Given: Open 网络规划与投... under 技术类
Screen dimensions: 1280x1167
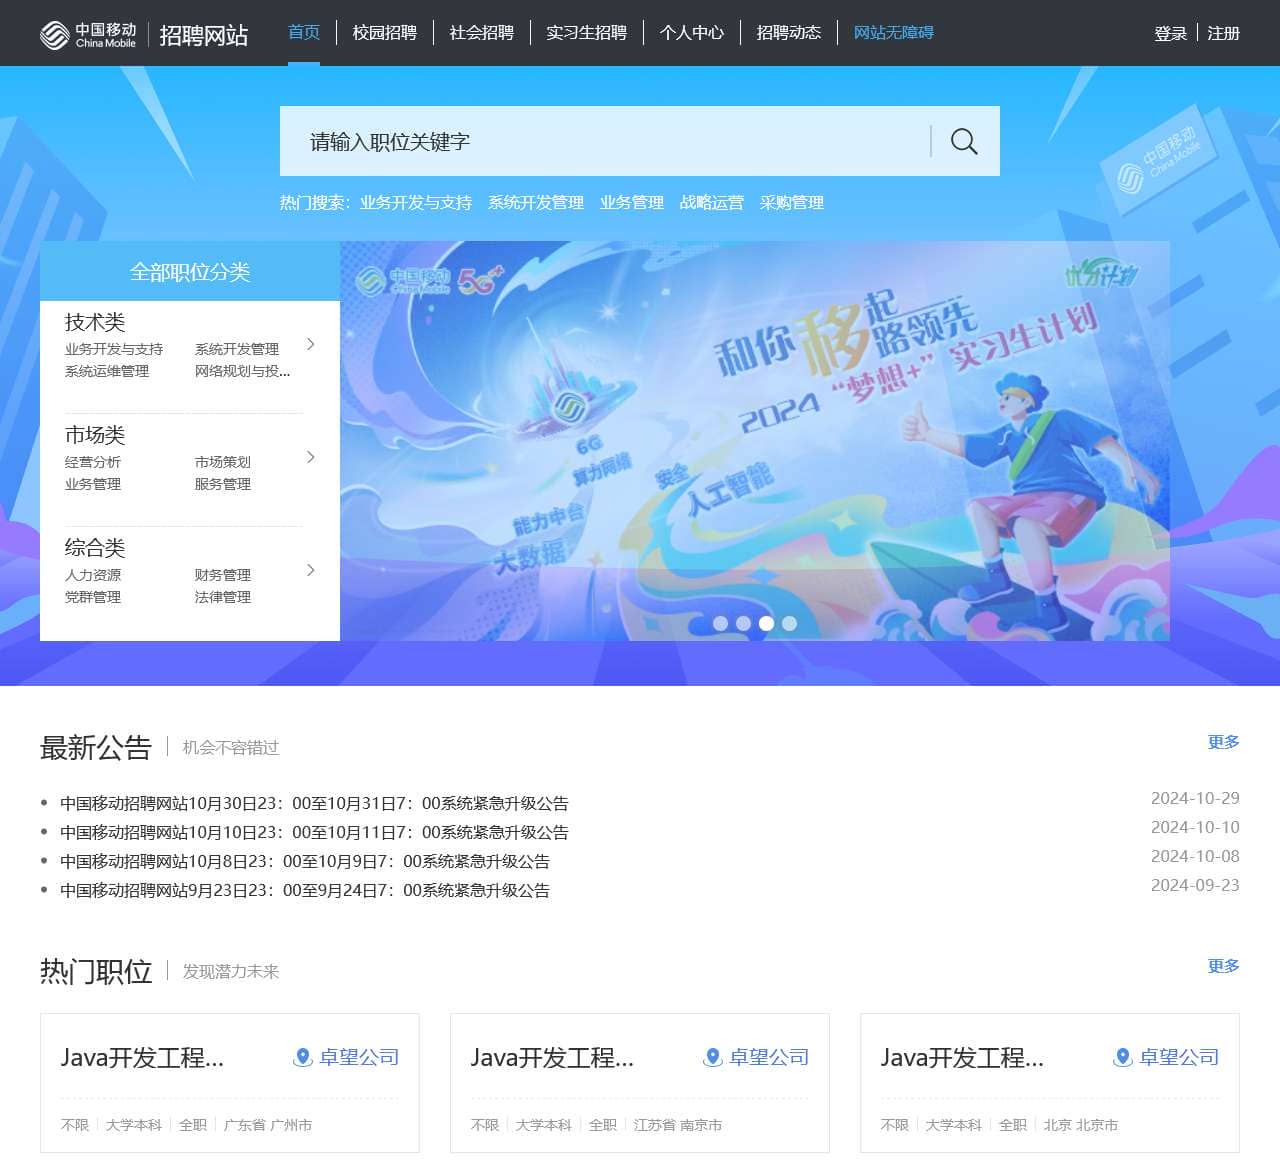Looking at the screenshot, I should (243, 371).
